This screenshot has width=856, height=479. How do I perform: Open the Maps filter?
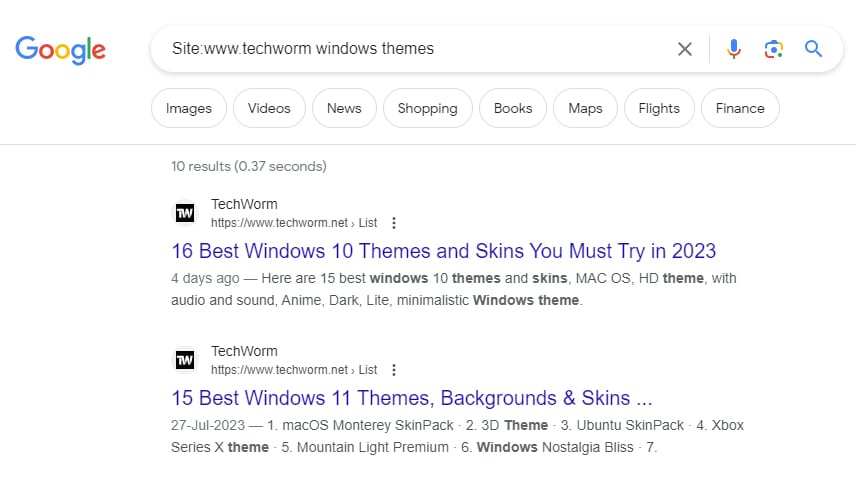click(x=585, y=108)
